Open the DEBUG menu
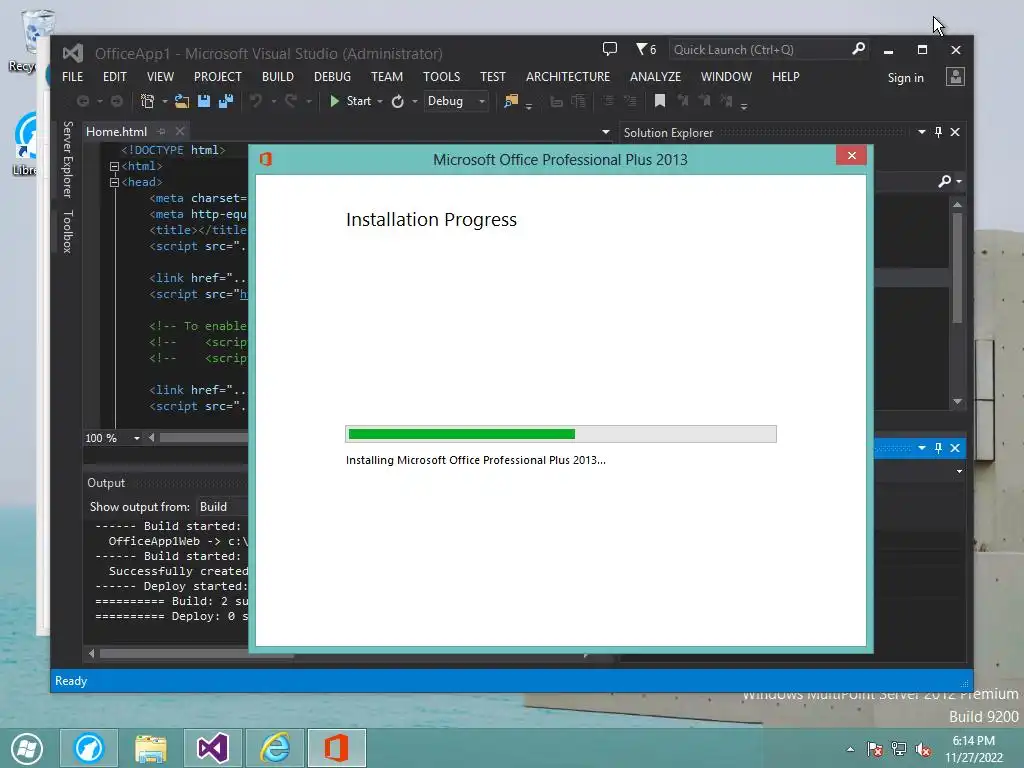 (332, 76)
